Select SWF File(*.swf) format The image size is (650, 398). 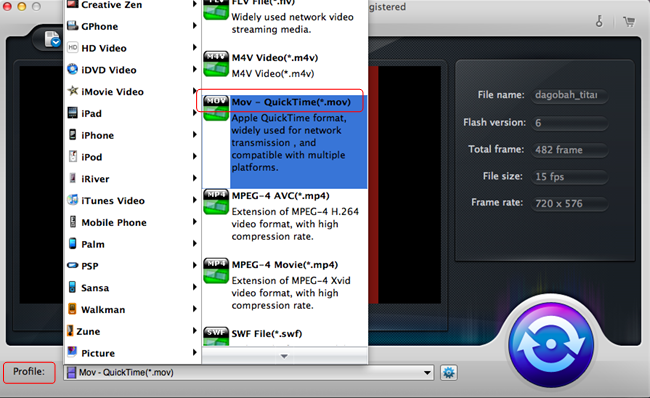point(267,333)
